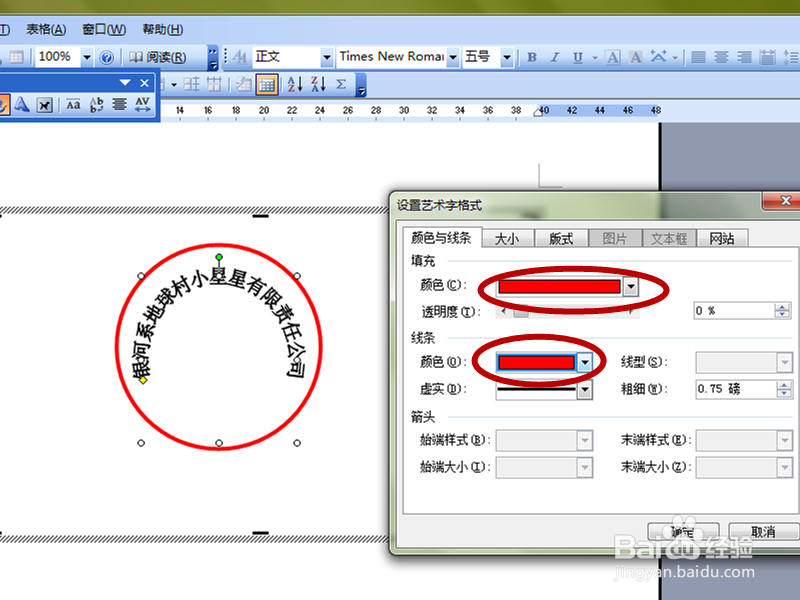
Task: Toggle underline formatting
Action: coord(576,57)
